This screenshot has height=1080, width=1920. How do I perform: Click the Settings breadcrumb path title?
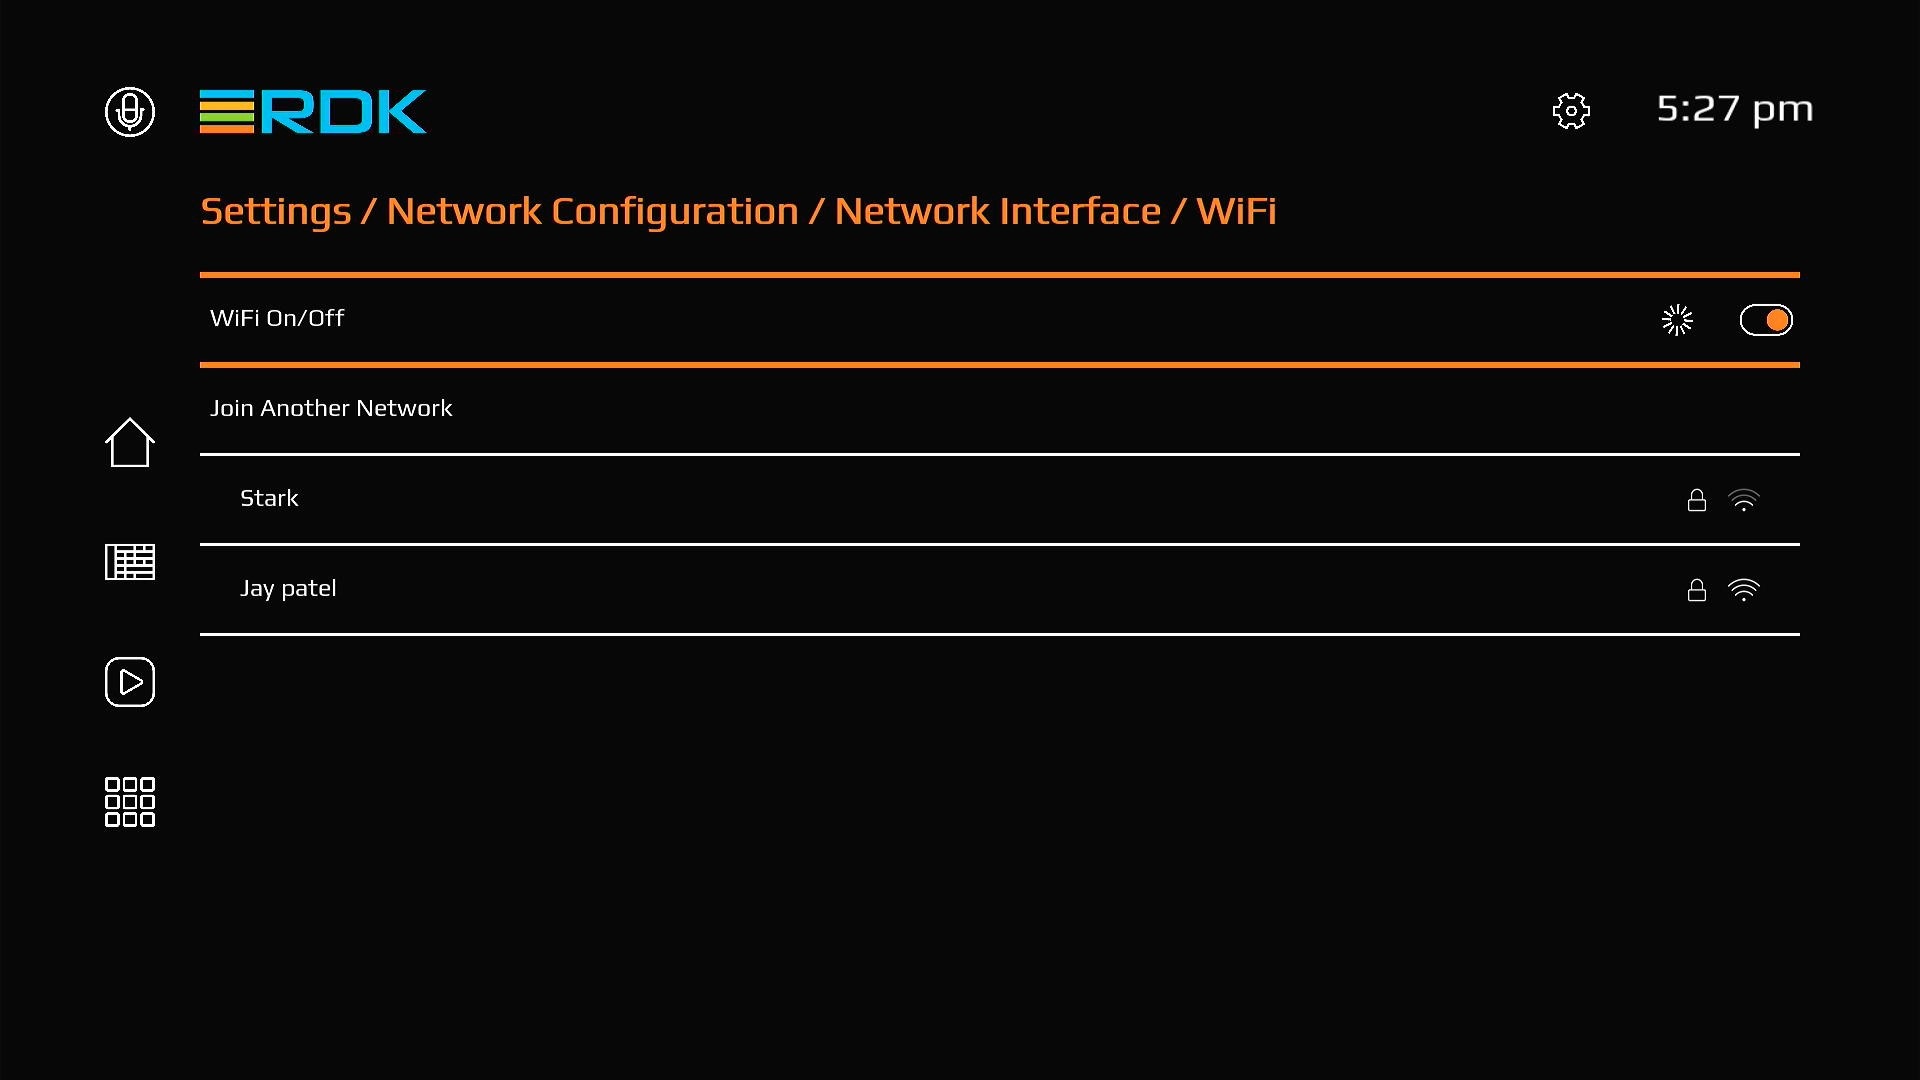click(275, 211)
